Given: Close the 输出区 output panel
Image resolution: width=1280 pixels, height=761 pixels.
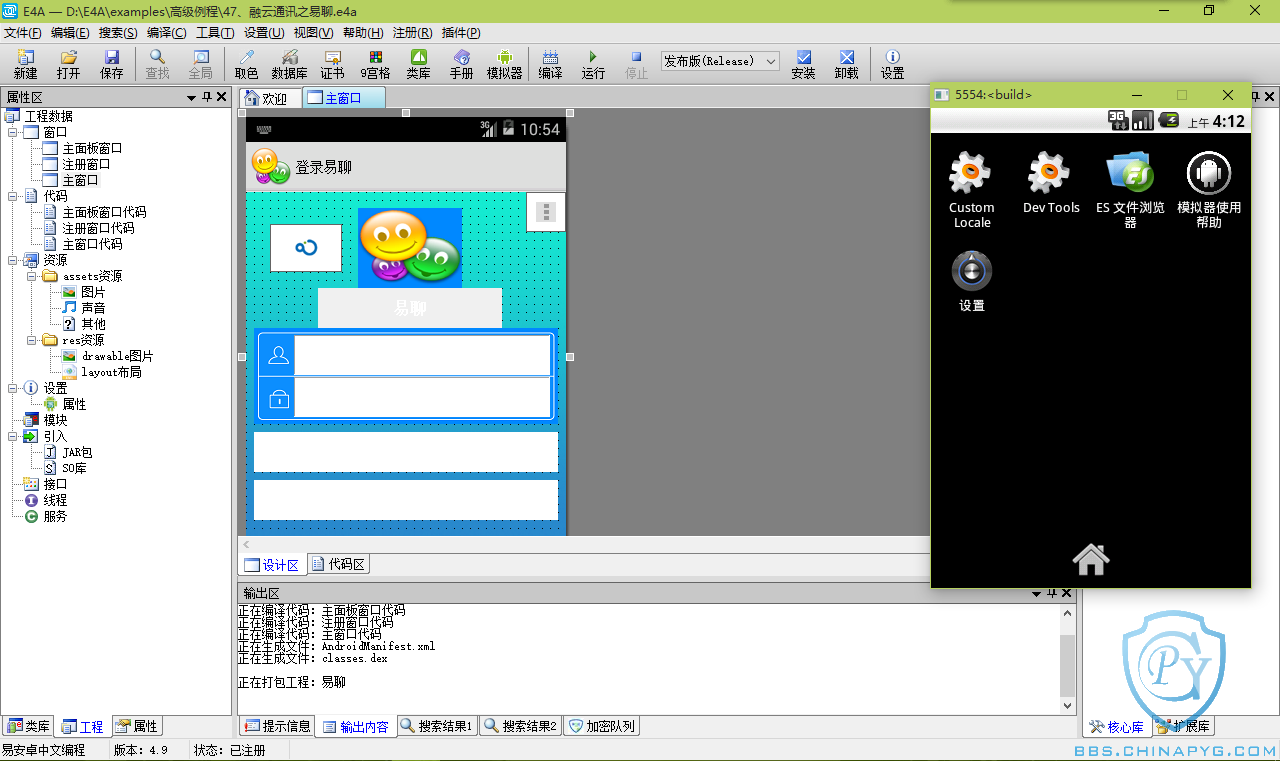Looking at the screenshot, I should (x=1066, y=593).
